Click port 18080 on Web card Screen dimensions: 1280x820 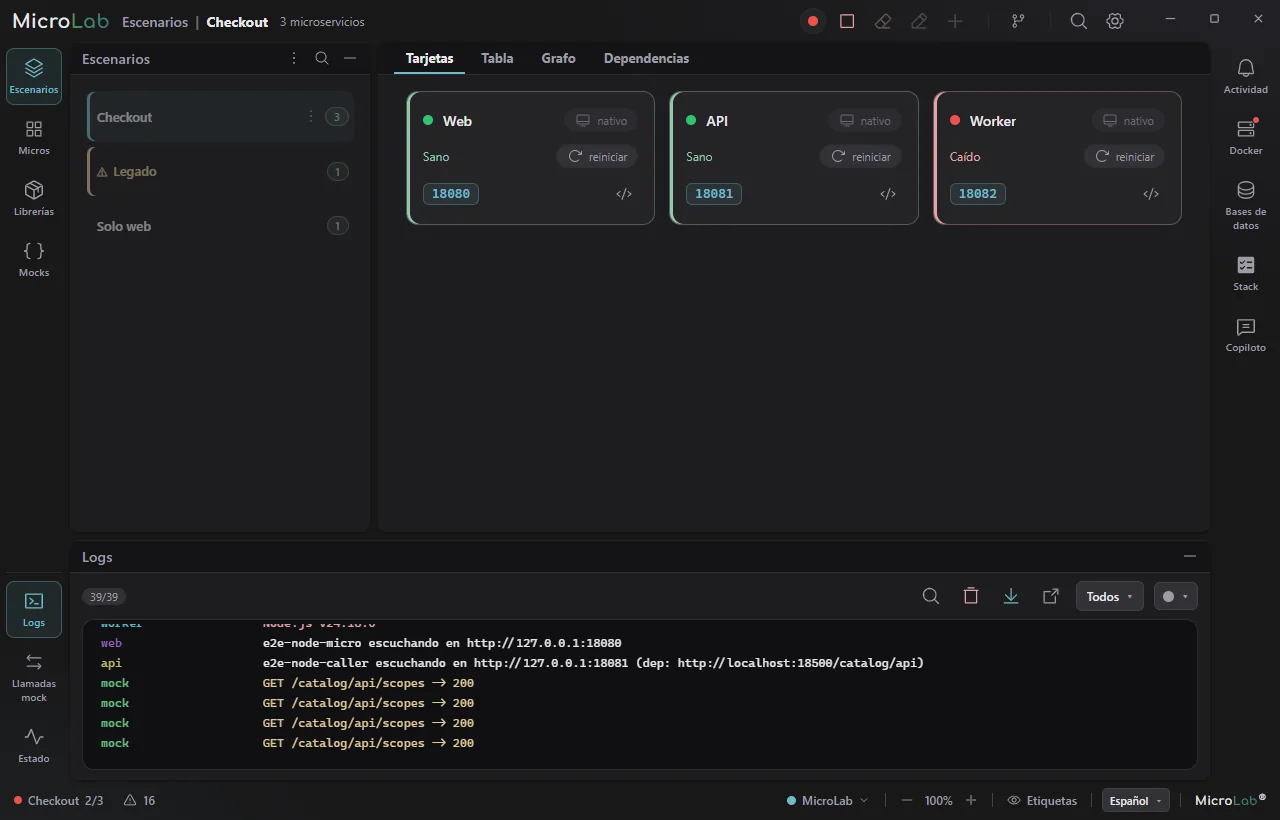[451, 194]
